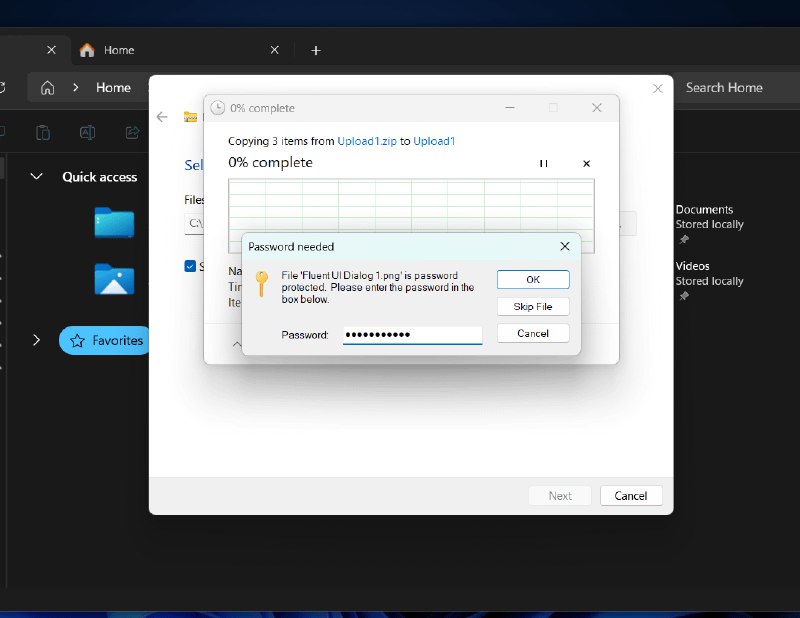Click Cancel in the Password needed dialog
800x618 pixels.
coord(533,333)
